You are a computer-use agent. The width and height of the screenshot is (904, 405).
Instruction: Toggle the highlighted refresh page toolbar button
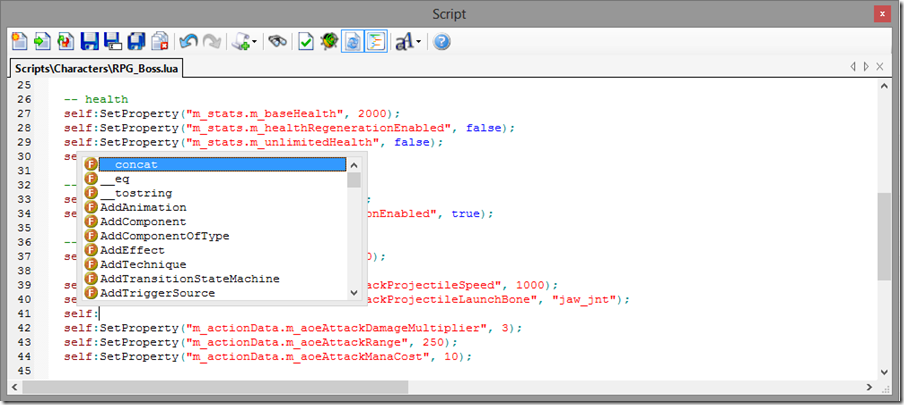click(x=352, y=41)
